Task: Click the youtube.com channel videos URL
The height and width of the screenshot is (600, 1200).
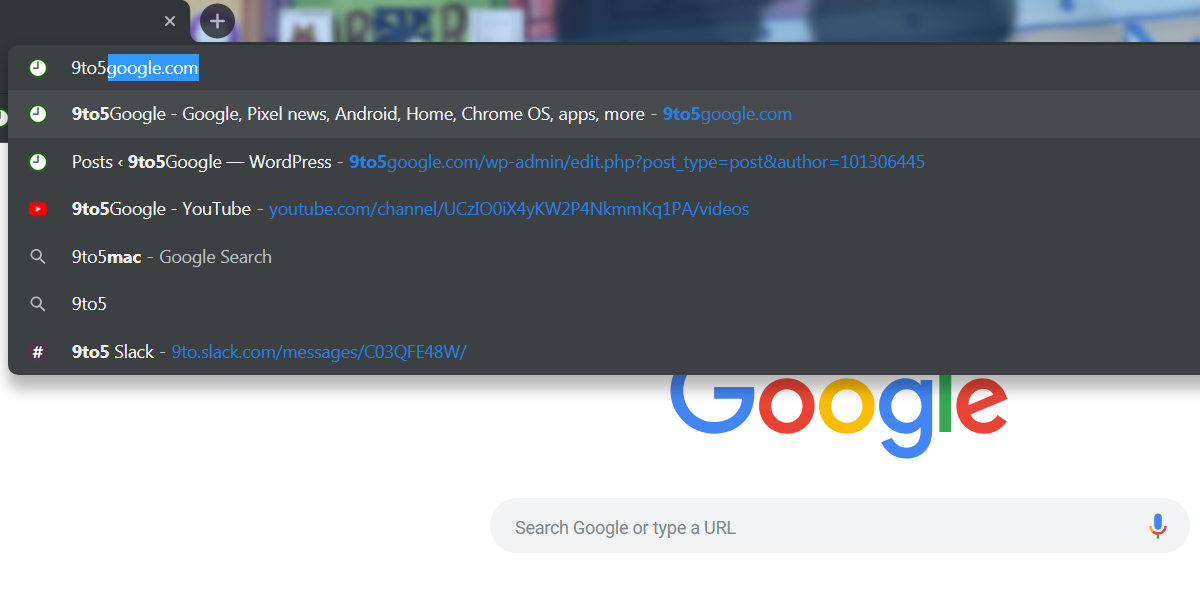Action: pyautogui.click(x=509, y=209)
